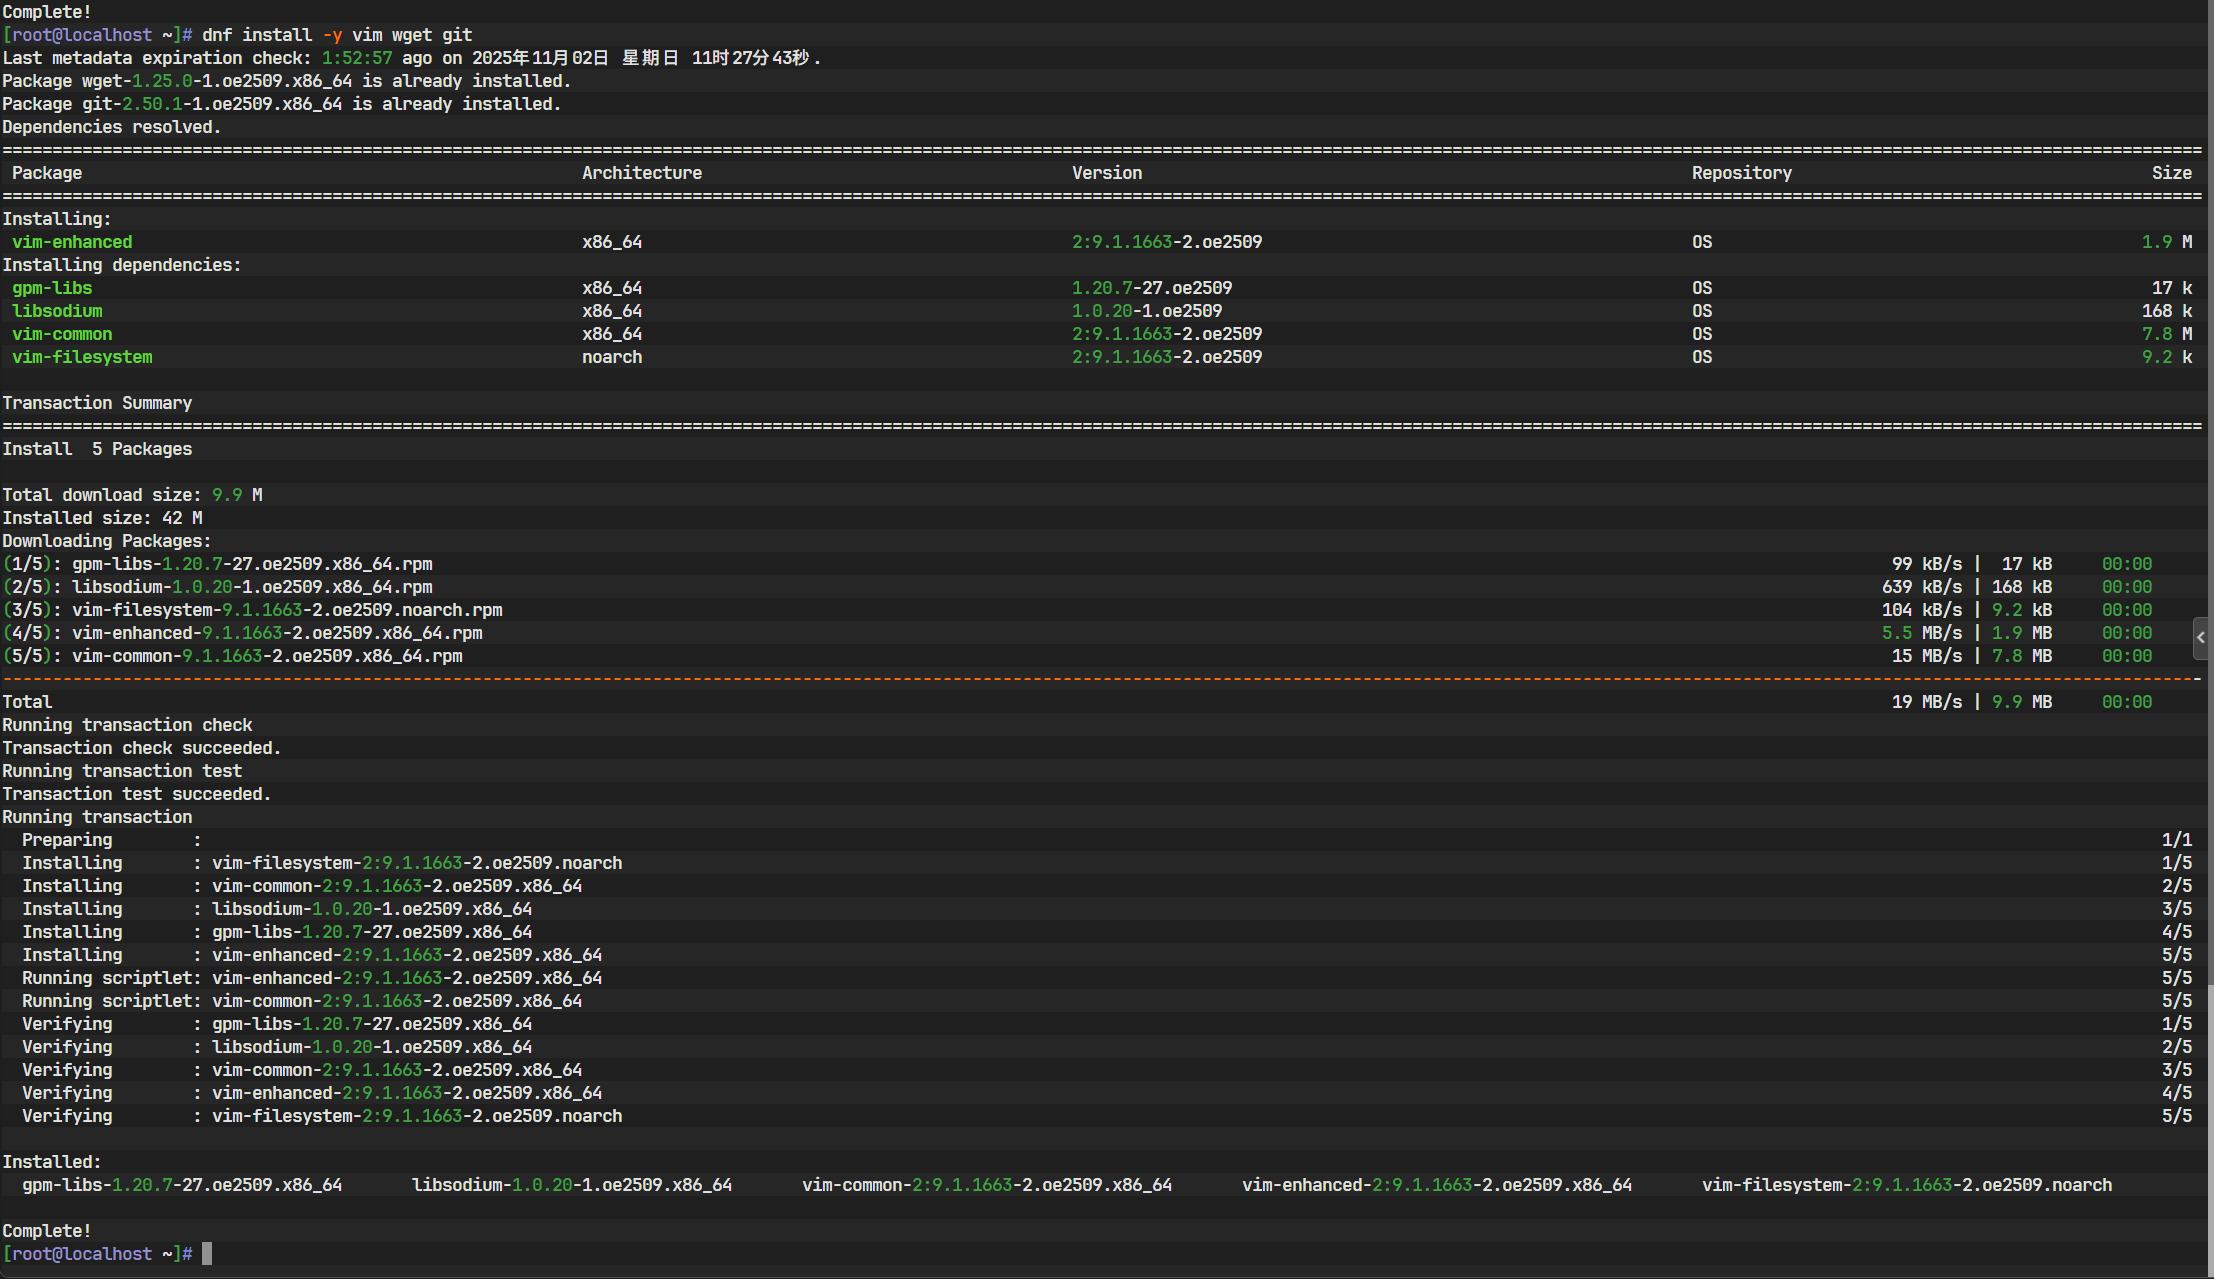Click the green vim-enhanced package name
Image resolution: width=2214 pixels, height=1279 pixels.
tap(72, 242)
